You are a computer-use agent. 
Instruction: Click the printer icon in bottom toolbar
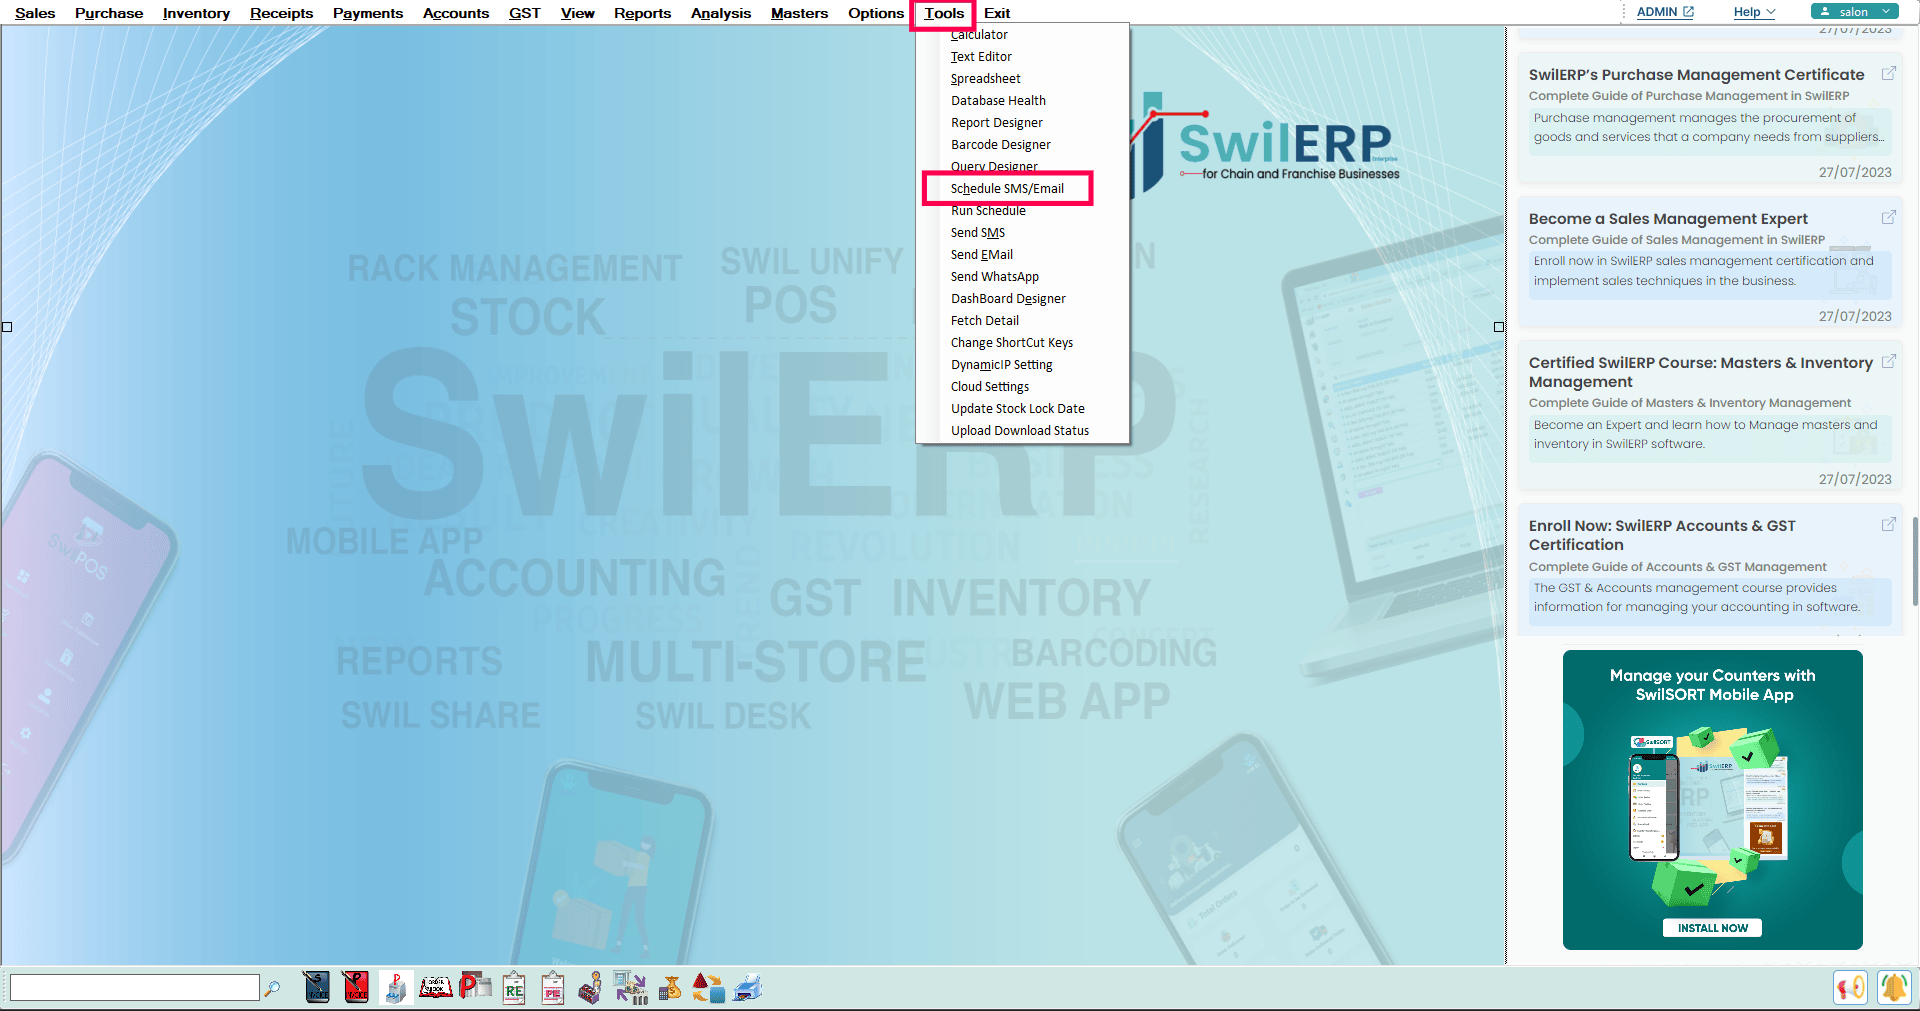click(x=748, y=987)
